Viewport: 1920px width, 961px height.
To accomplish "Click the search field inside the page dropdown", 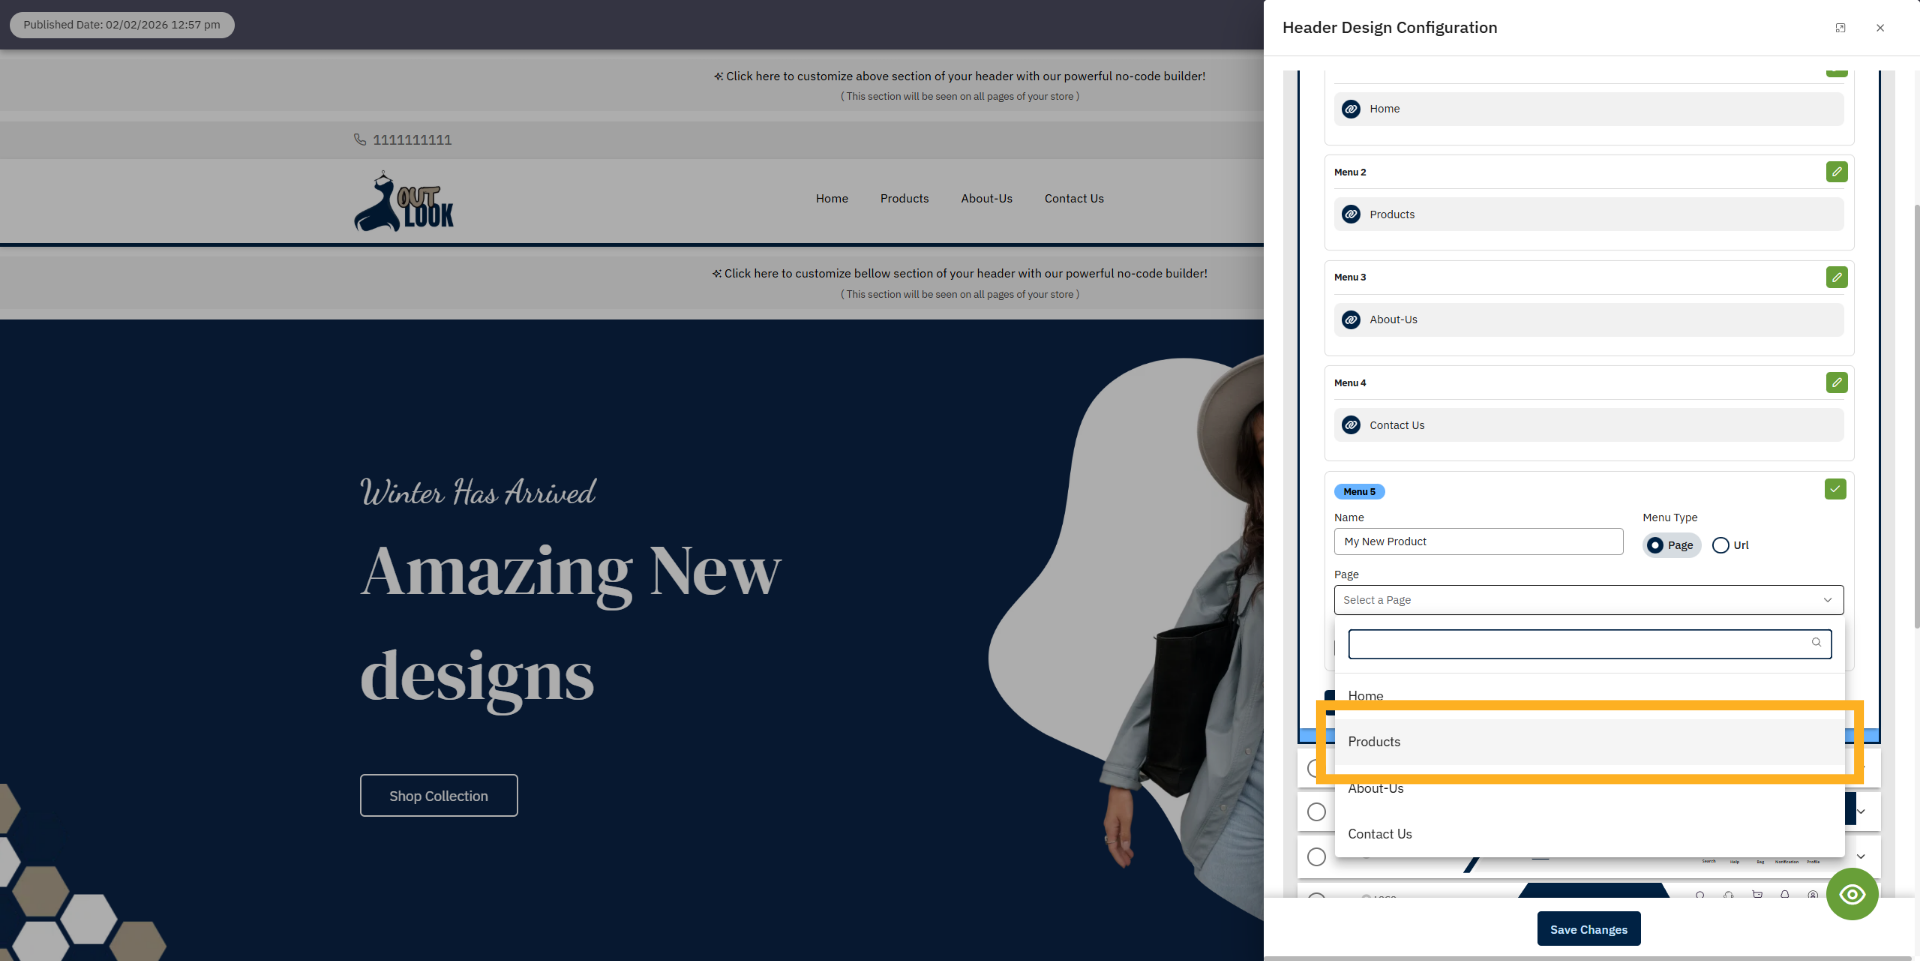I will 1589,644.
